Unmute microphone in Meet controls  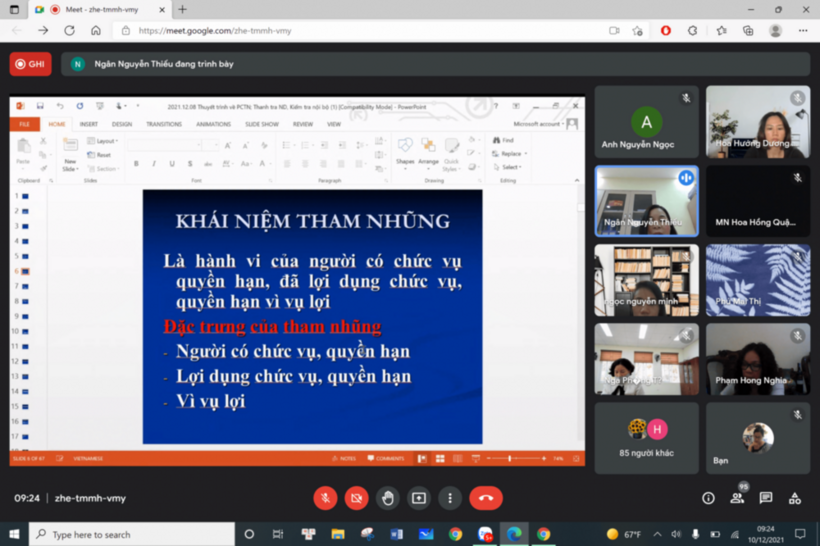(x=325, y=498)
